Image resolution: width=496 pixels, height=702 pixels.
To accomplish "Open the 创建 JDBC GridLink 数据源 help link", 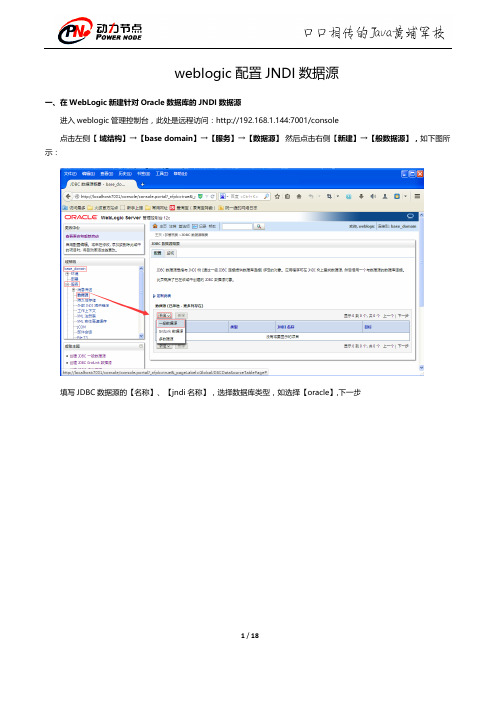I will (91, 363).
